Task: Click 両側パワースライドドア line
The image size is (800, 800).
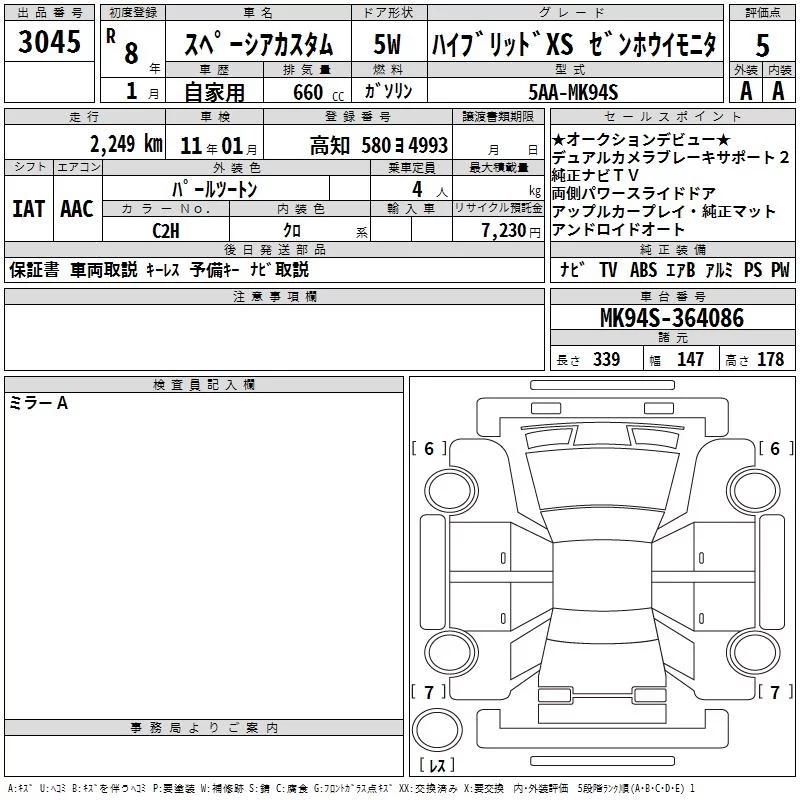Action: pyautogui.click(x=634, y=193)
